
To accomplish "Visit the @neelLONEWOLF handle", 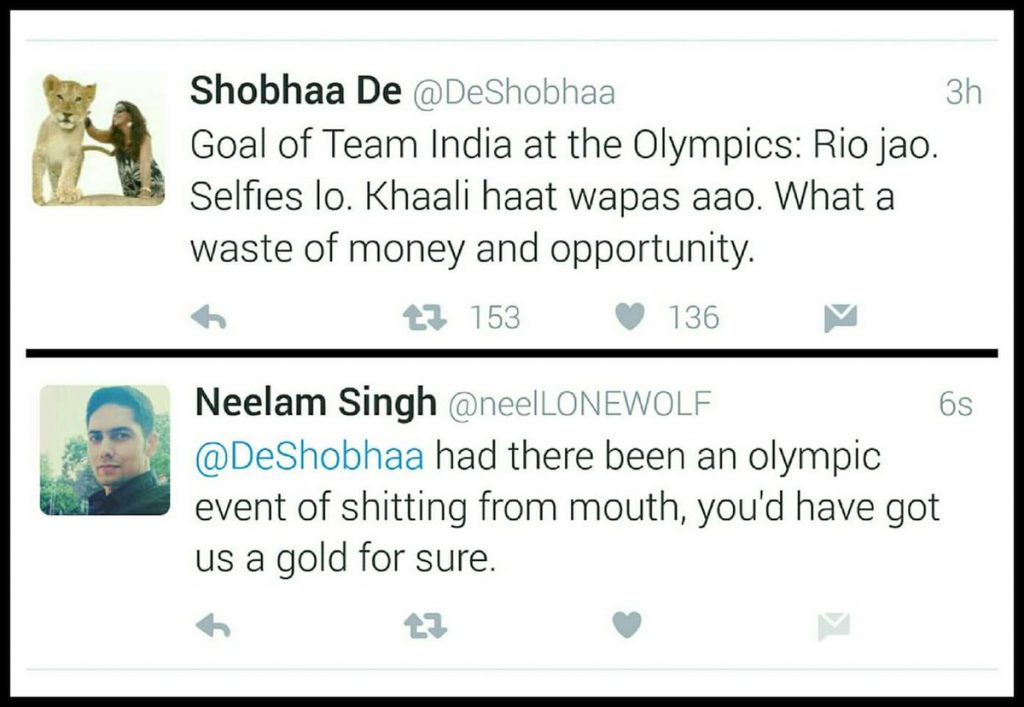I will [578, 403].
